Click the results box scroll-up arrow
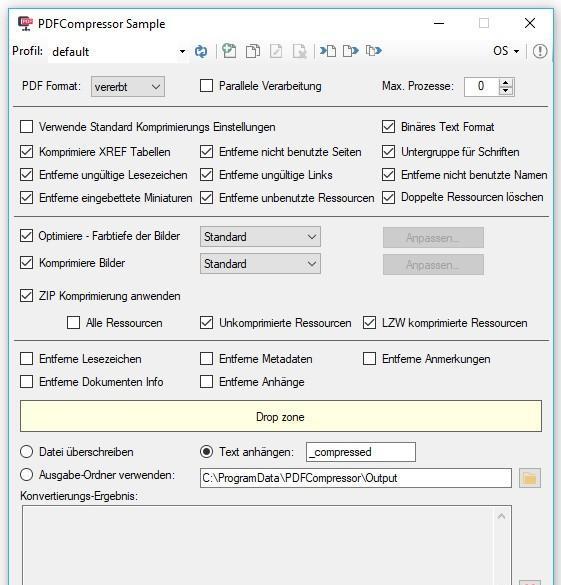Viewport: 561px width, 585px height. click(x=502, y=516)
